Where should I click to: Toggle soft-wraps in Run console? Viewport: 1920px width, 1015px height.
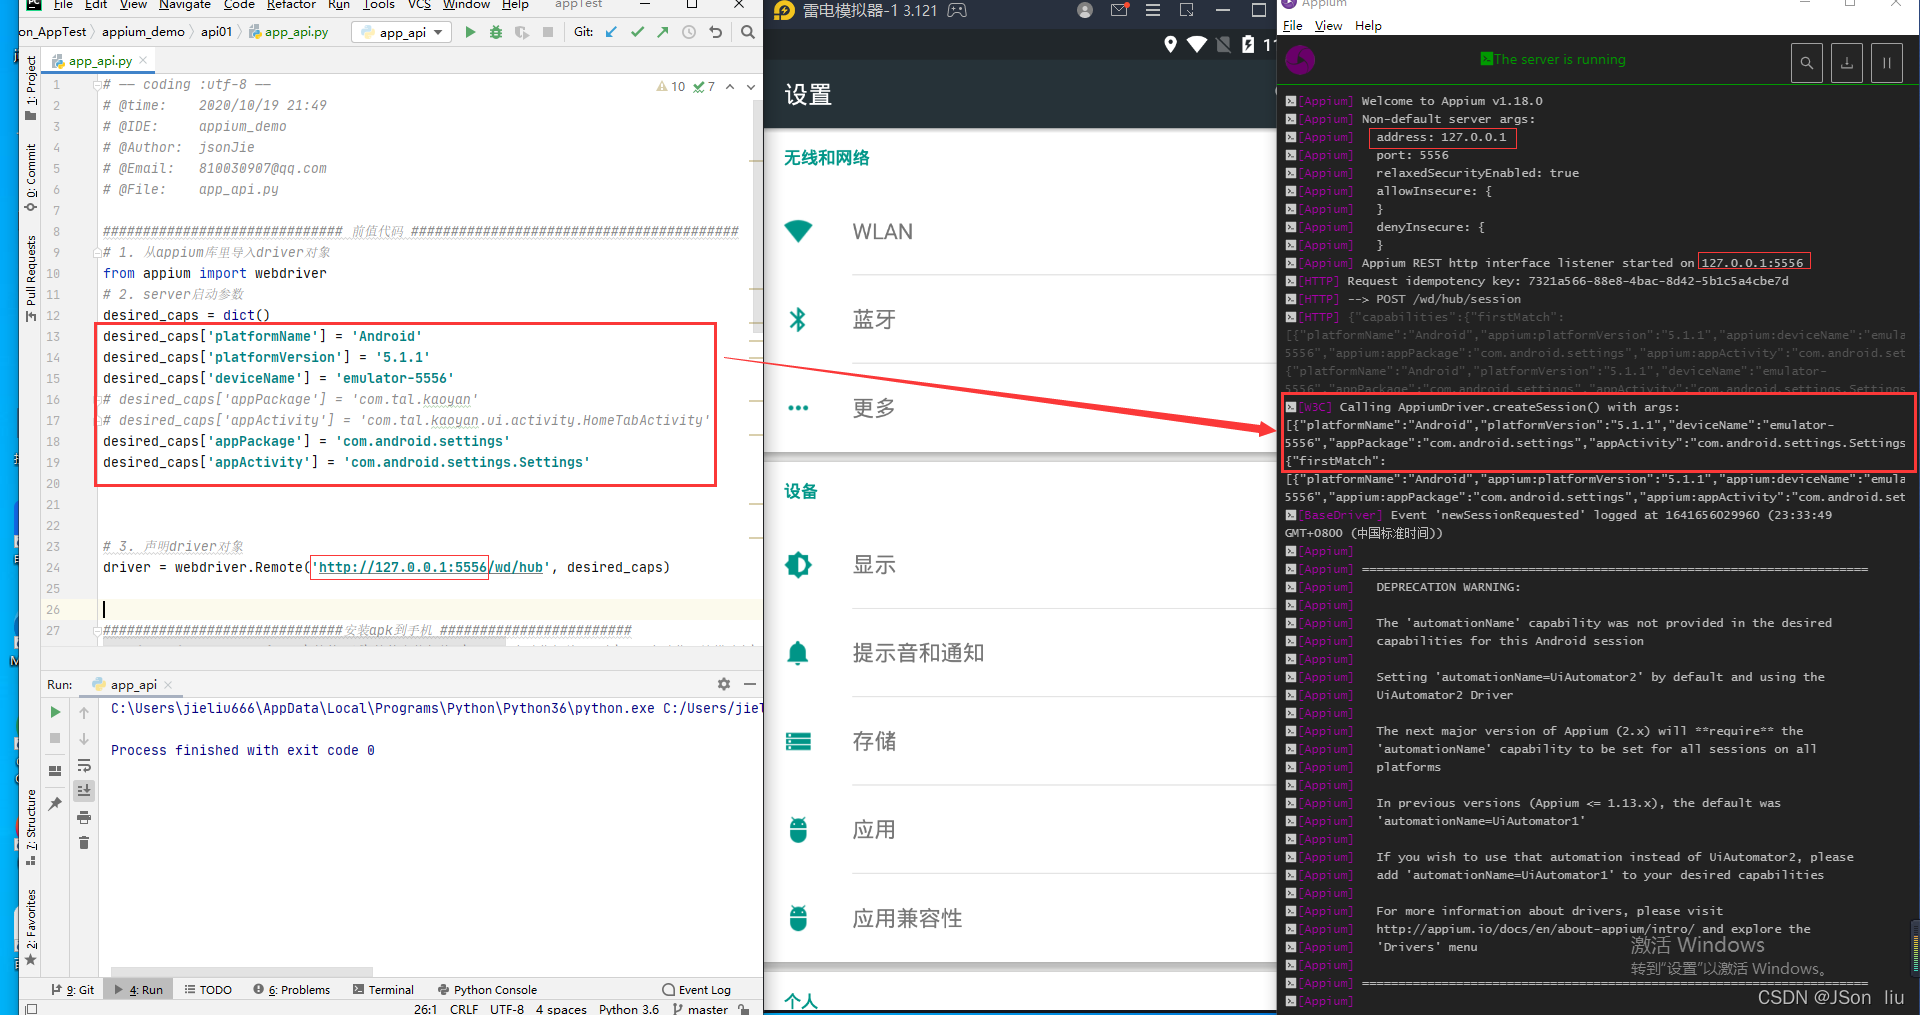click(x=84, y=765)
